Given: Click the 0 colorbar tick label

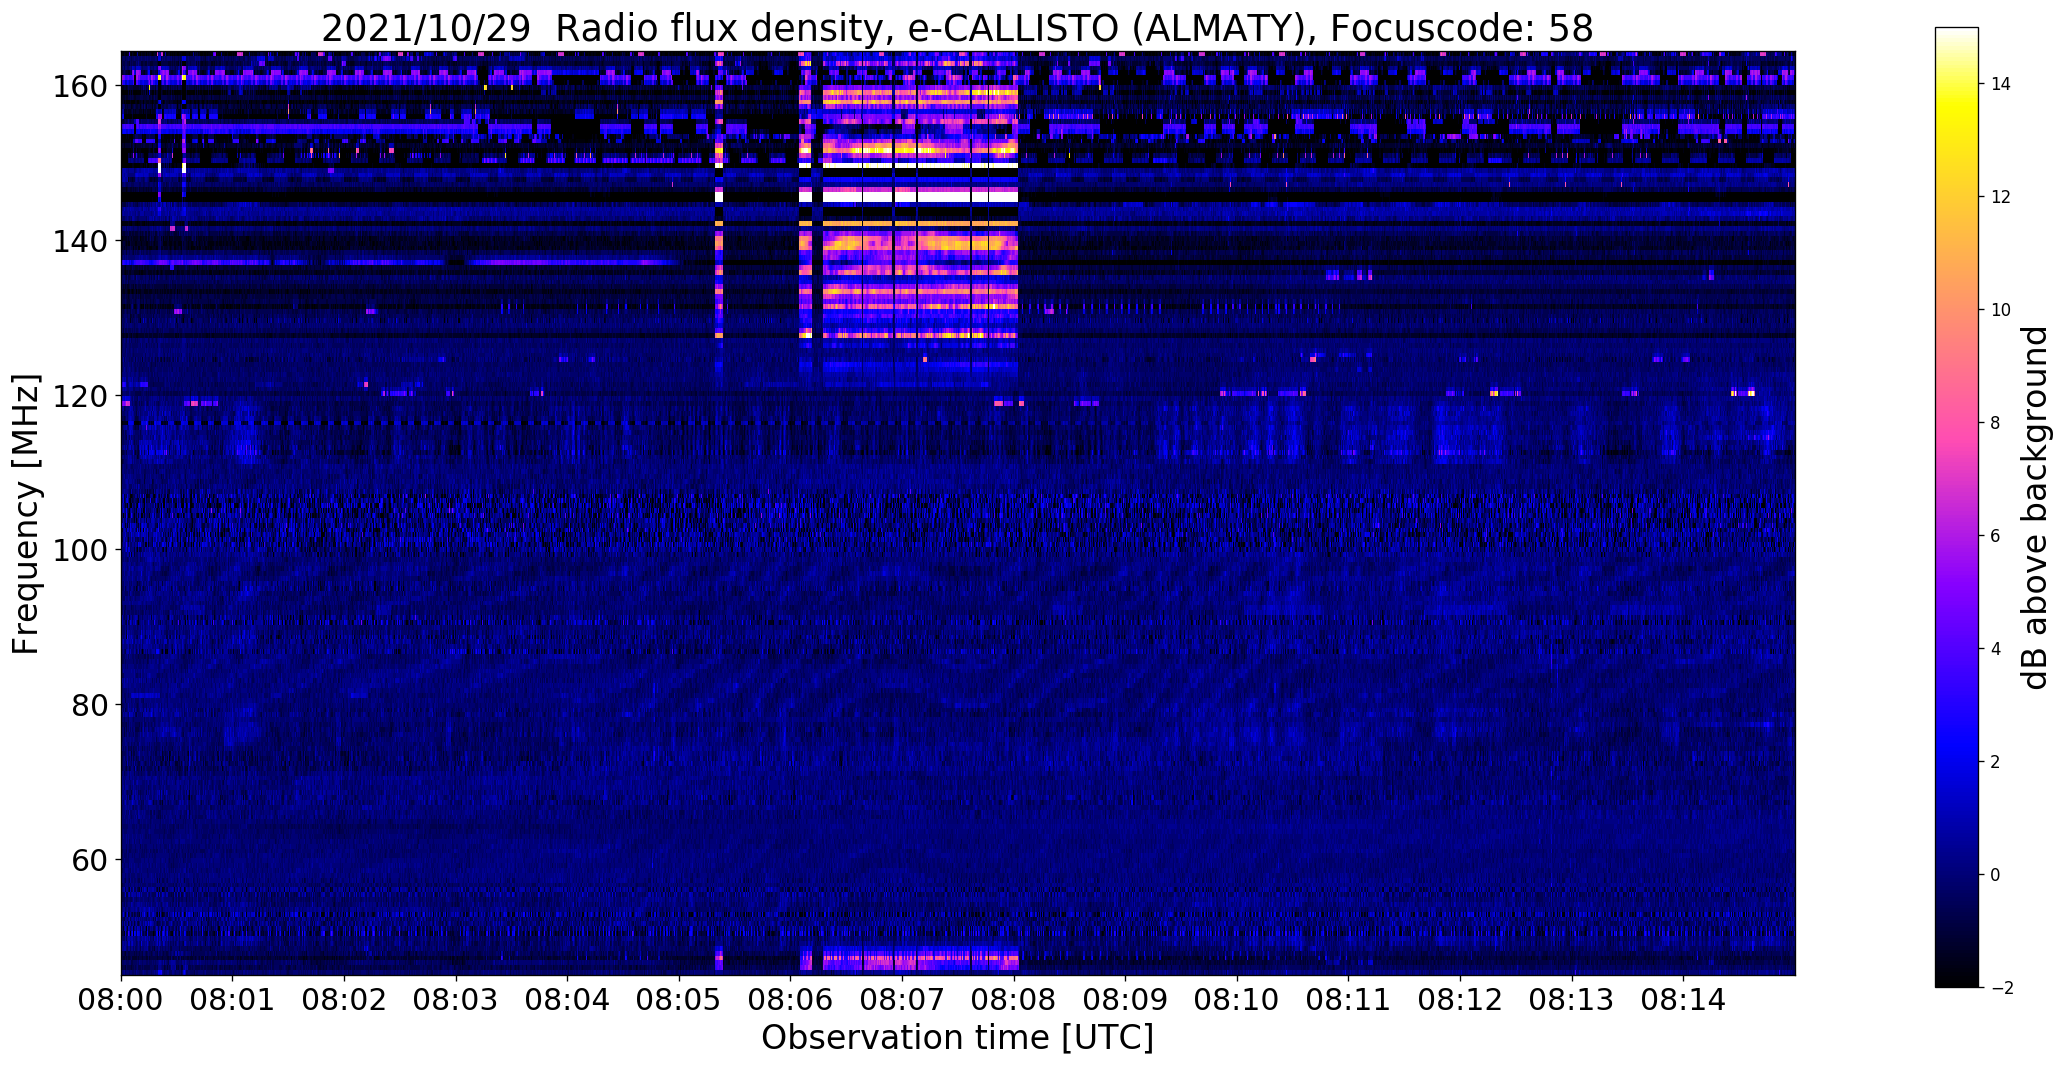Looking at the screenshot, I should pyautogui.click(x=1995, y=875).
